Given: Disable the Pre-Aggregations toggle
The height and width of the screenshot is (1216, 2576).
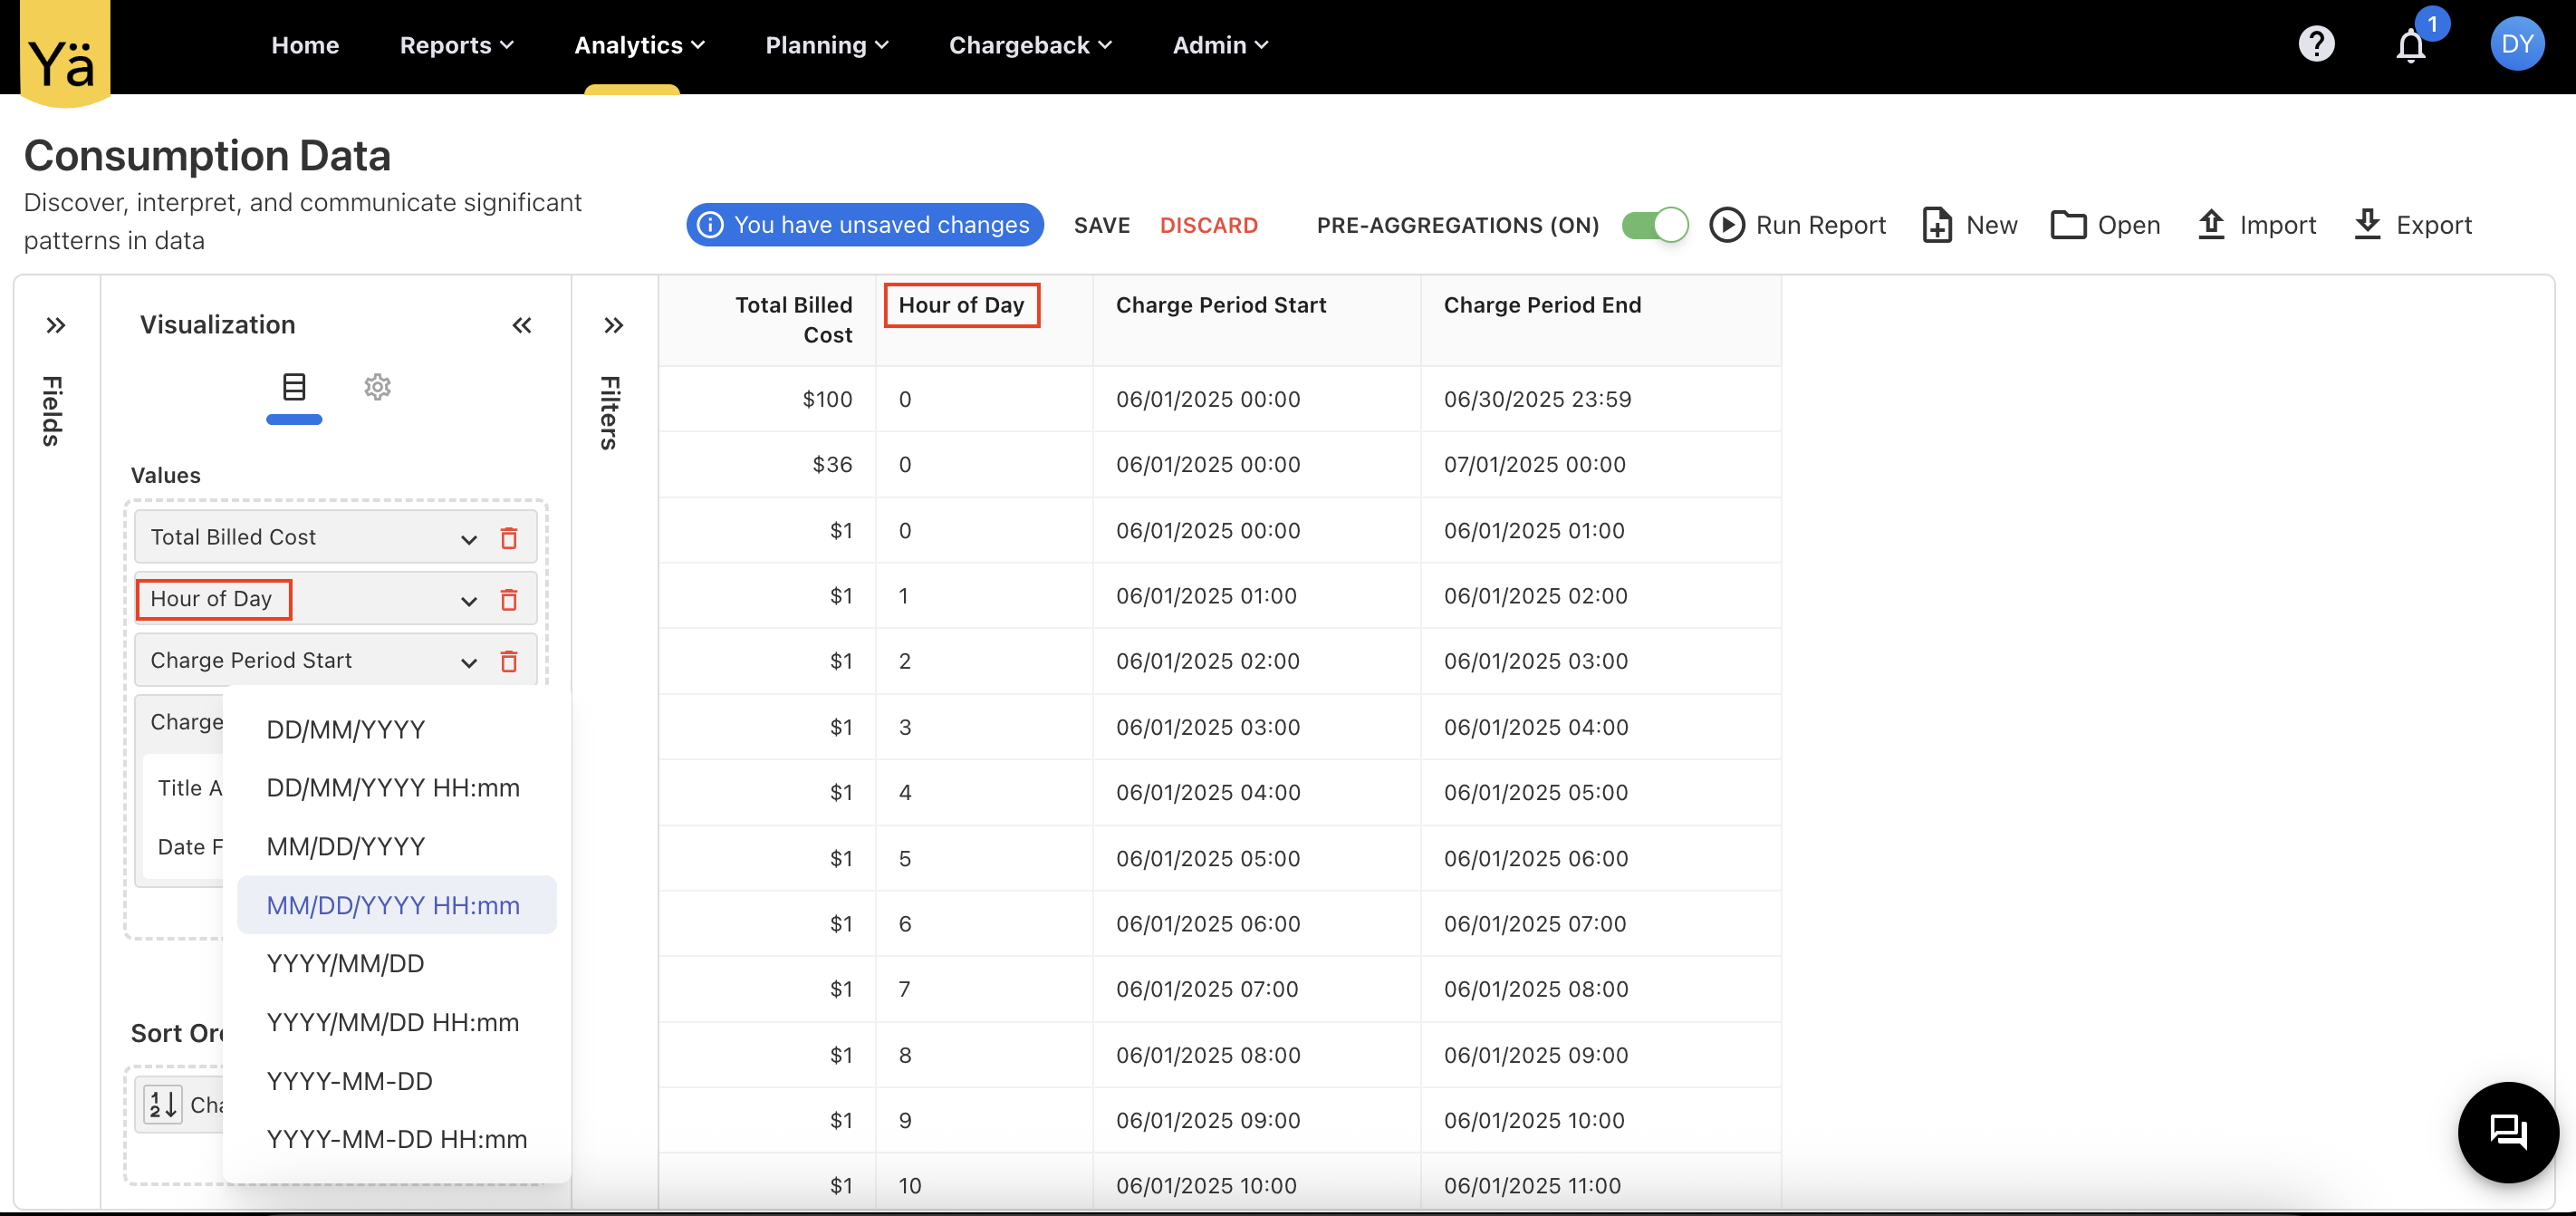Looking at the screenshot, I should tap(1654, 224).
